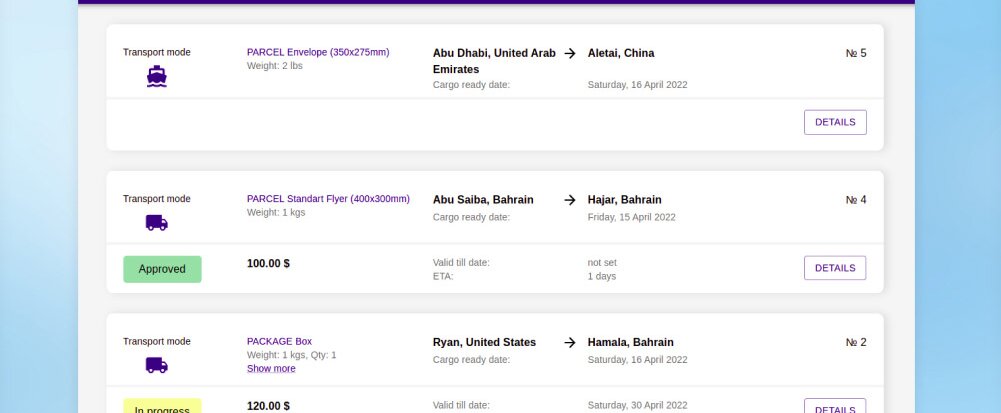Expand Show more under PACKAGE Box
The width and height of the screenshot is (1001, 413).
click(271, 369)
